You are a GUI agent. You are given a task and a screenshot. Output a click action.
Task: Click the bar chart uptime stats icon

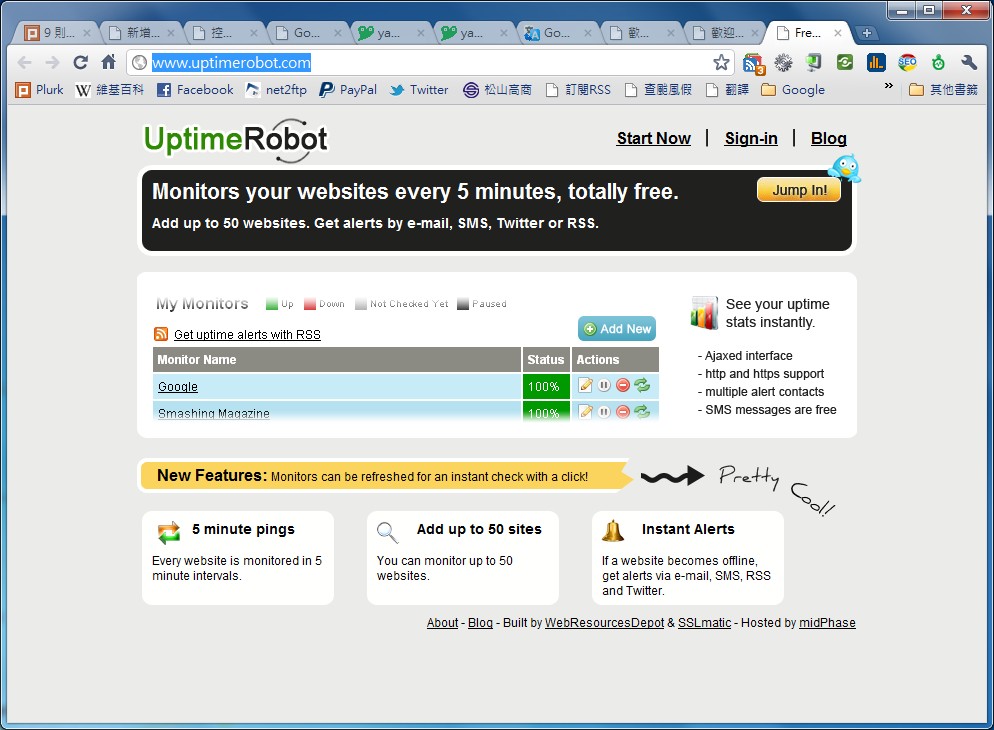click(x=704, y=313)
